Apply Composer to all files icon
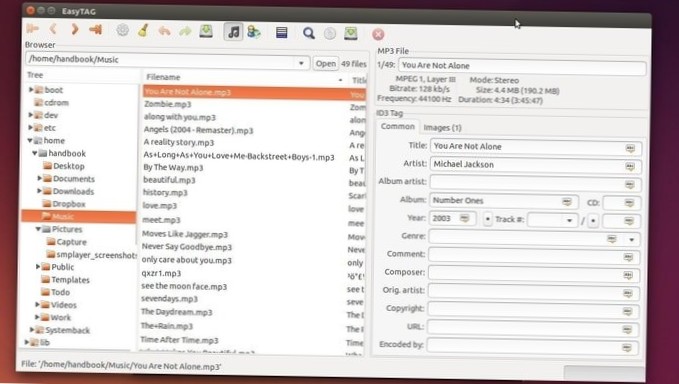This screenshot has height=384, width=679. (x=628, y=275)
